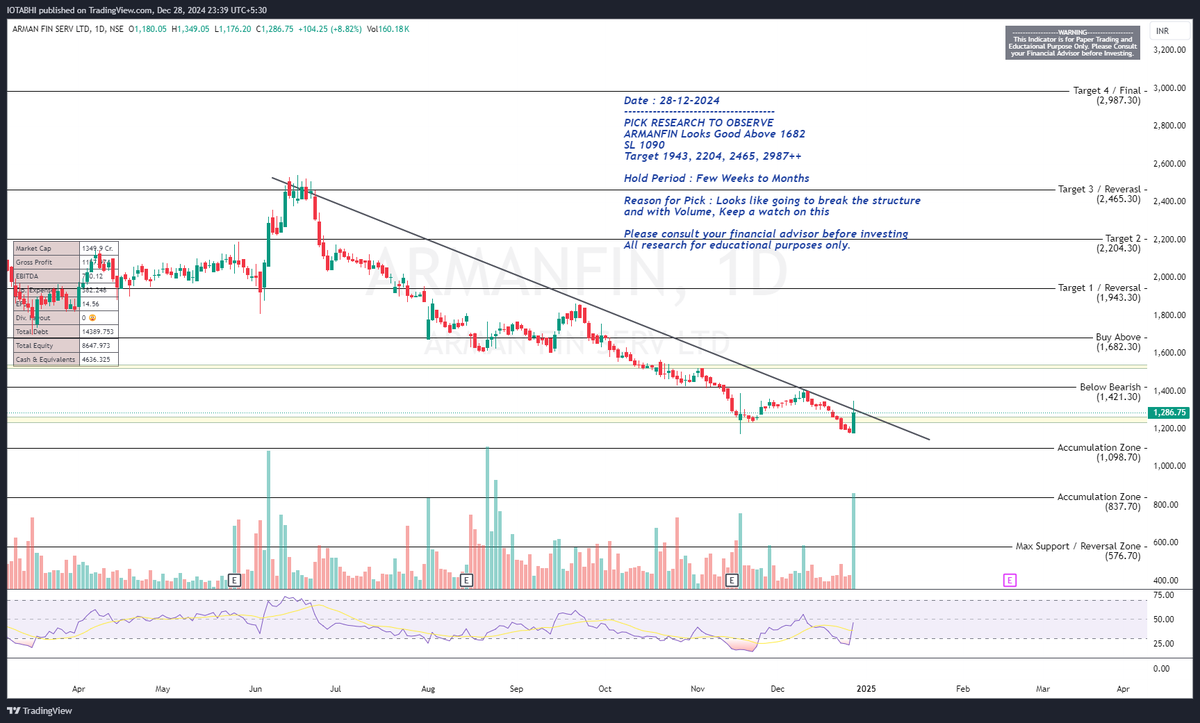Click the current price tag 1,286.75
Viewport: 1200px width, 723px height.
(x=1168, y=412)
